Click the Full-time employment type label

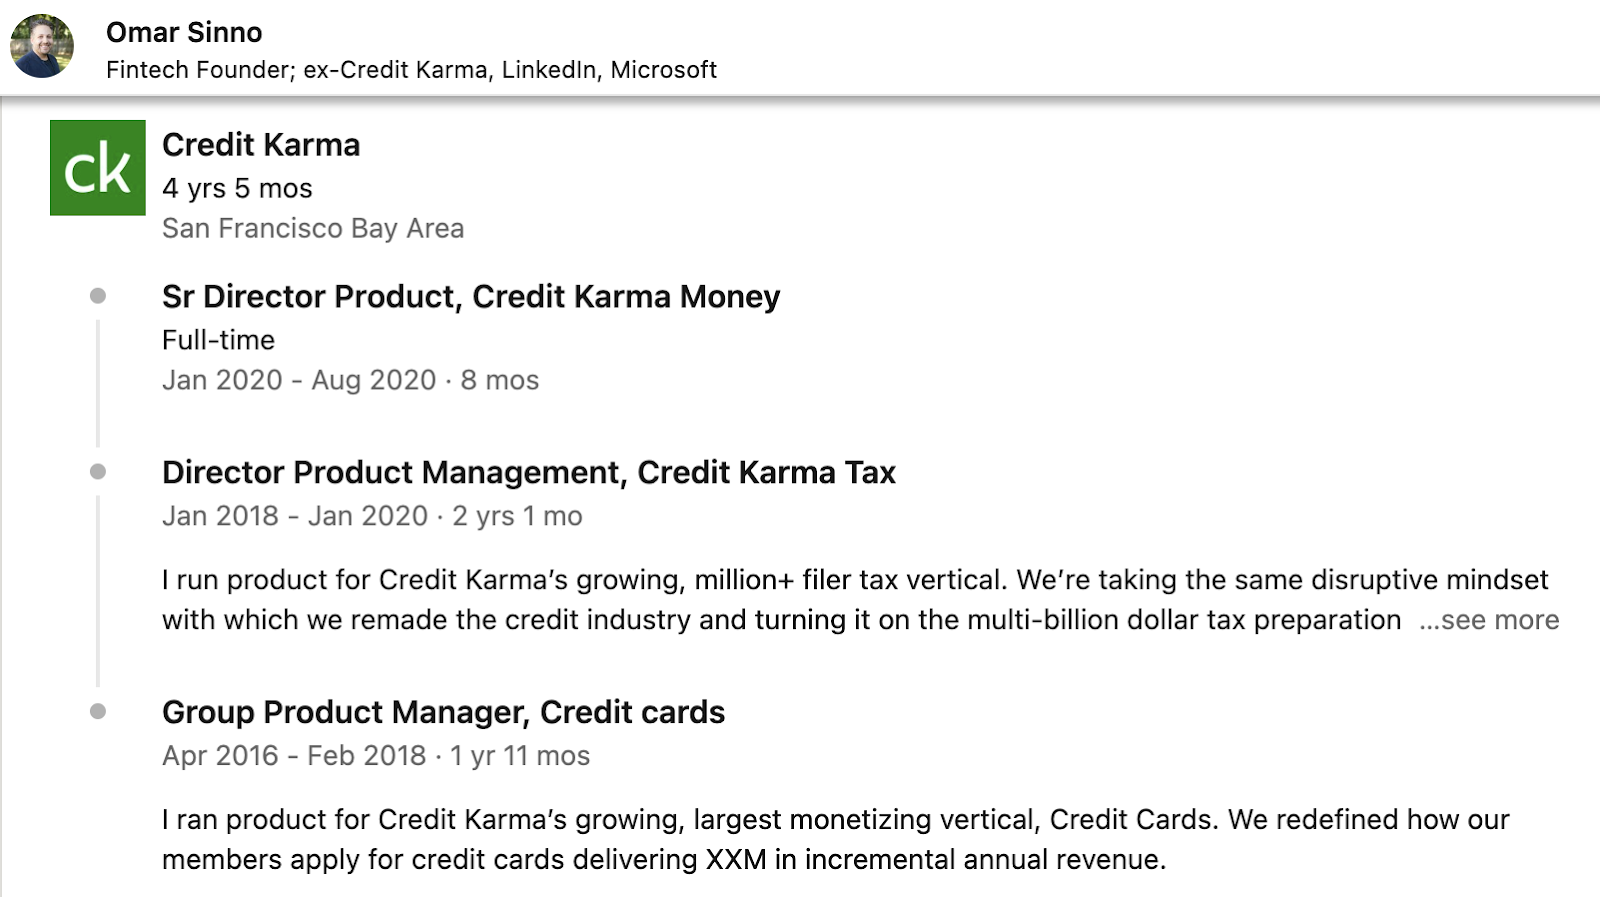click(218, 340)
